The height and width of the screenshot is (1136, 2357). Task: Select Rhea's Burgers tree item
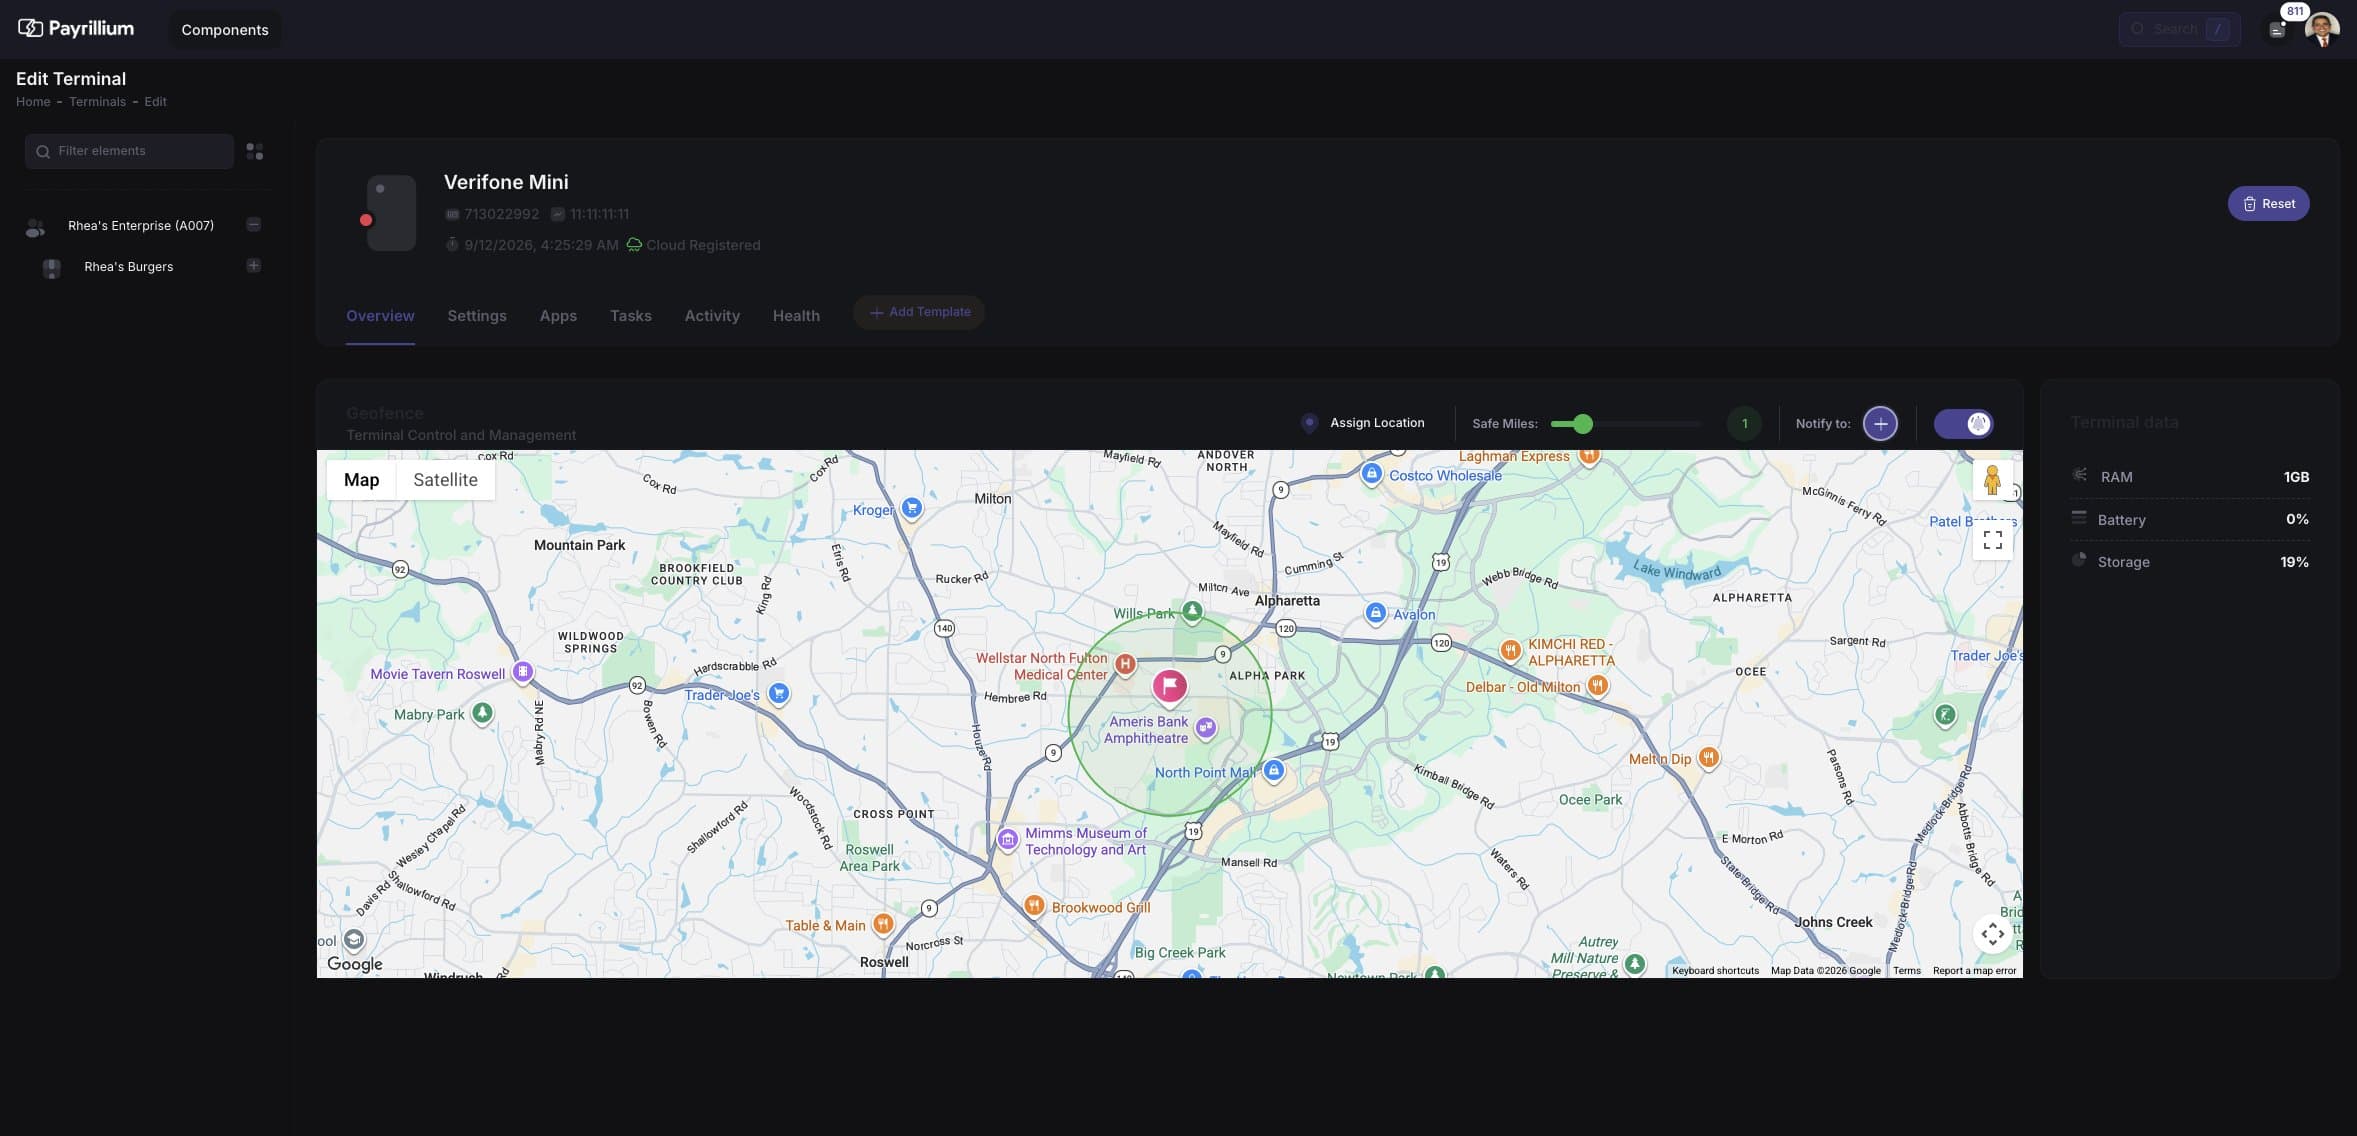pos(129,267)
